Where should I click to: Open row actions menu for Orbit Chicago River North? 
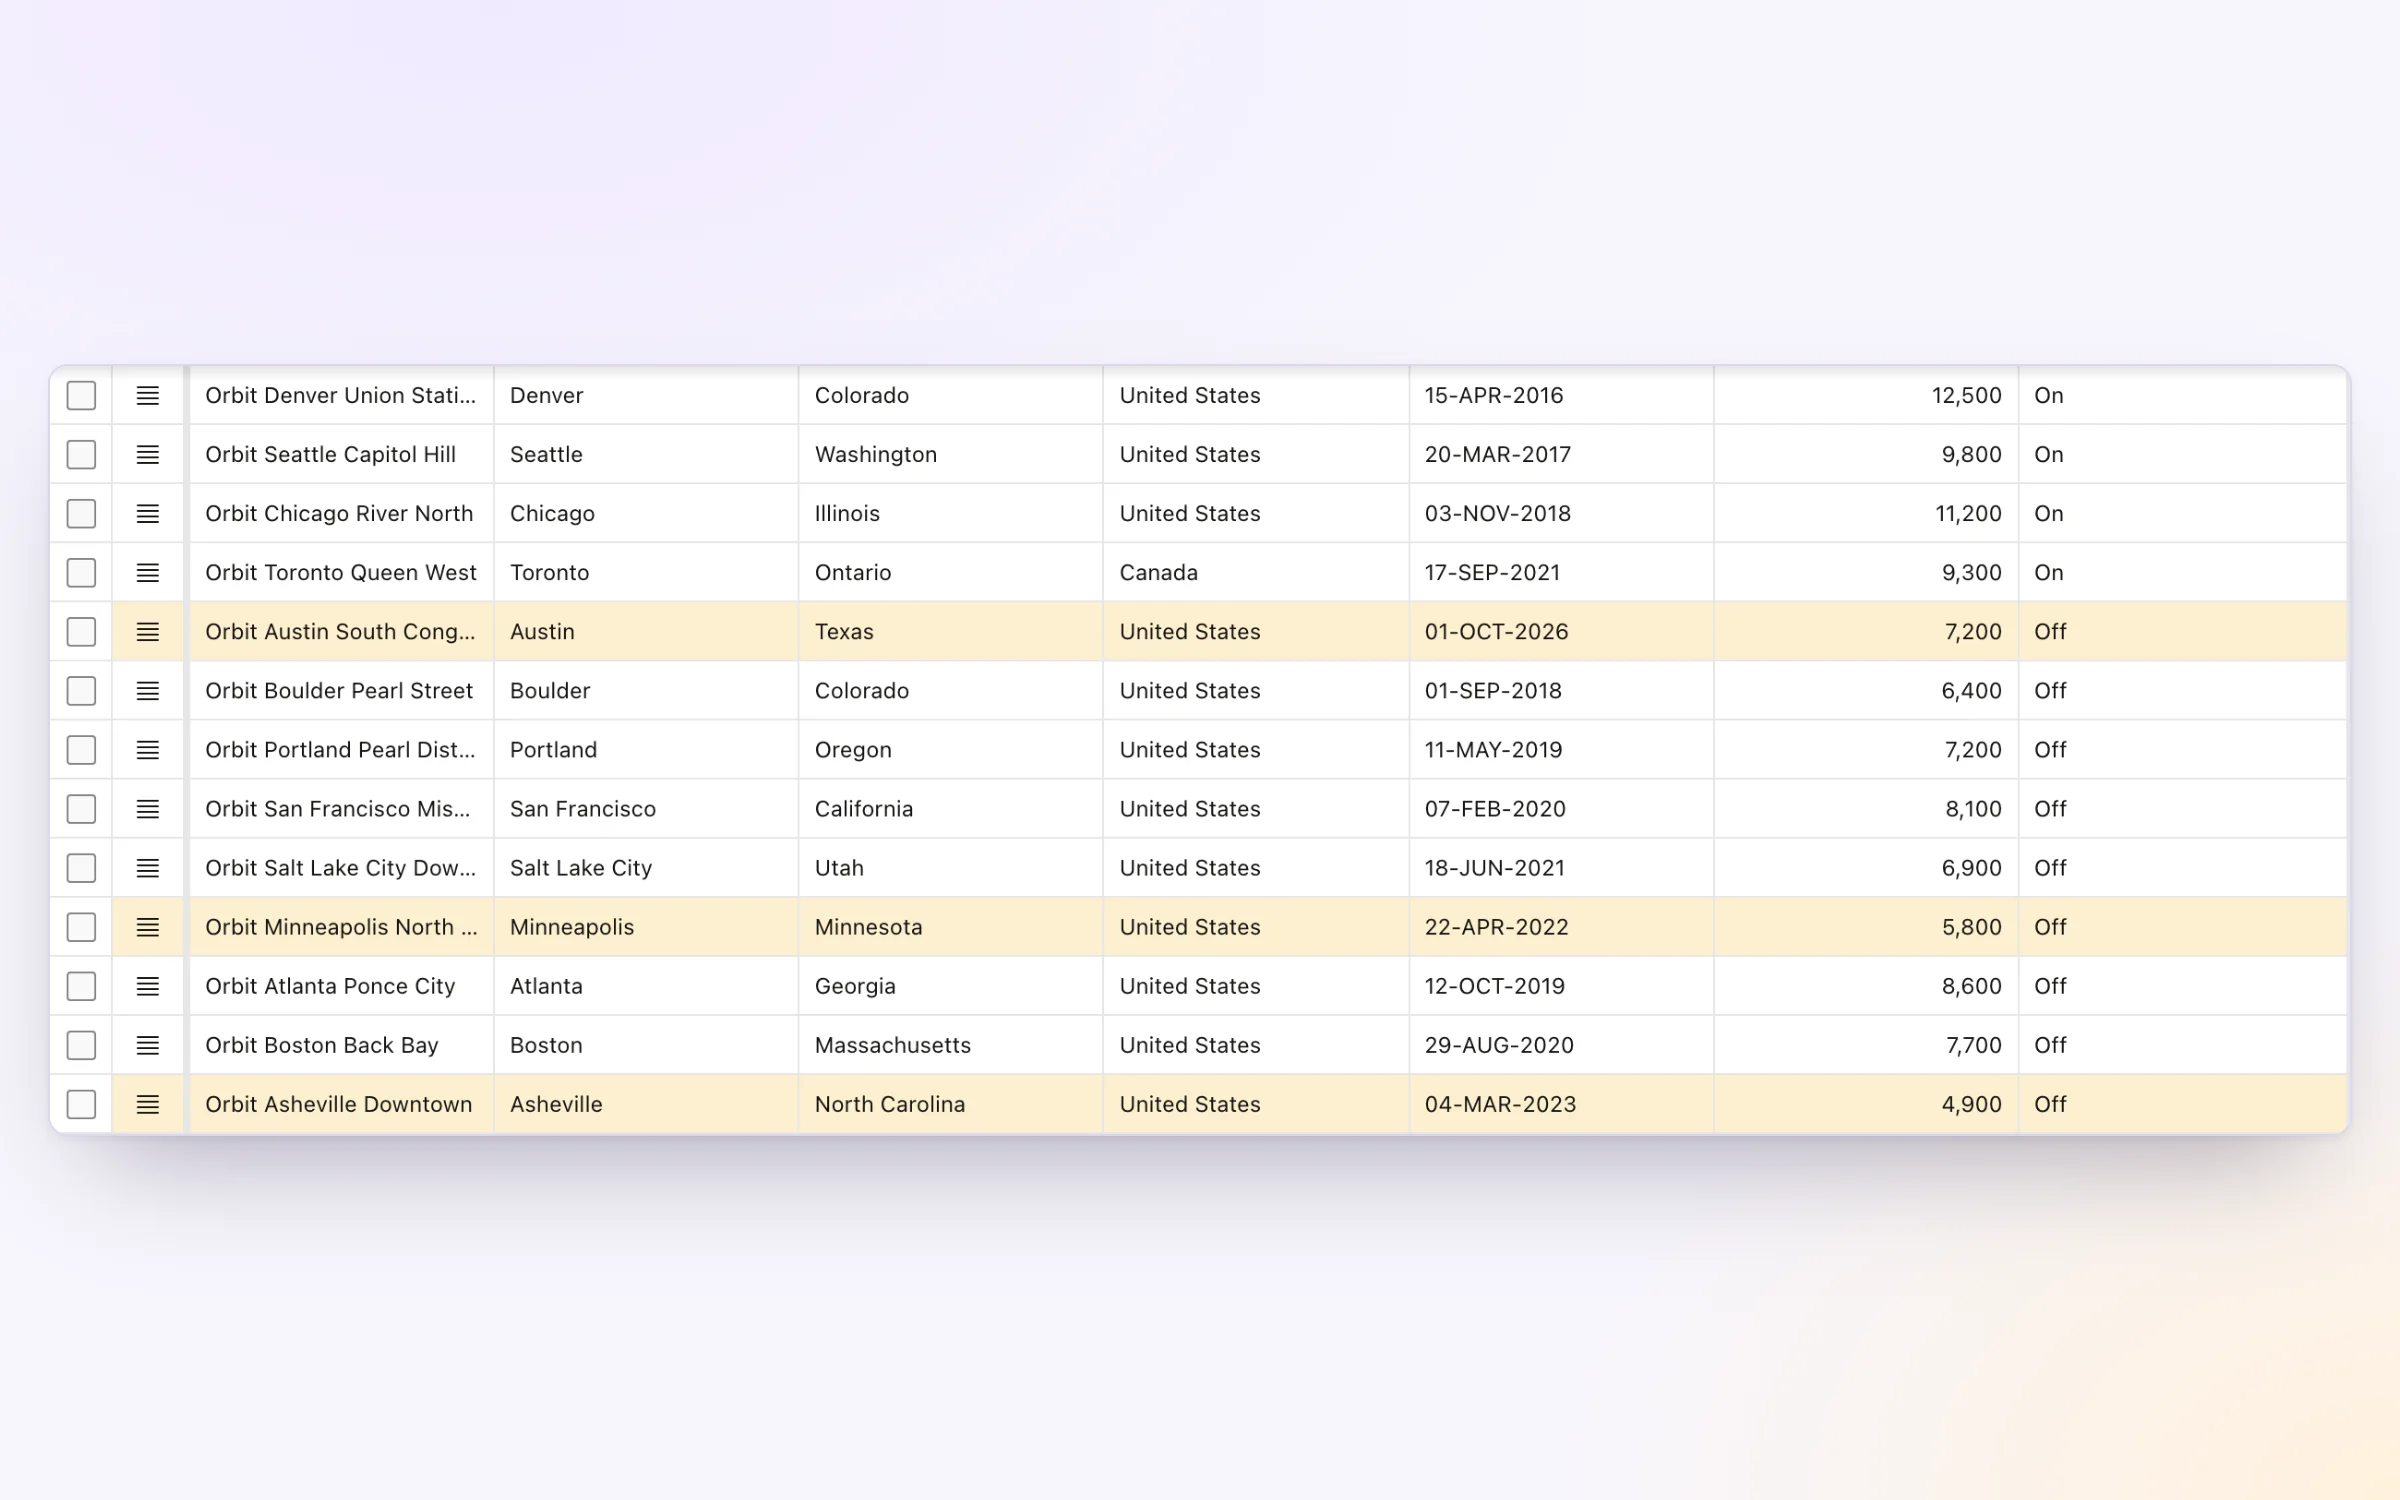pyautogui.click(x=147, y=514)
